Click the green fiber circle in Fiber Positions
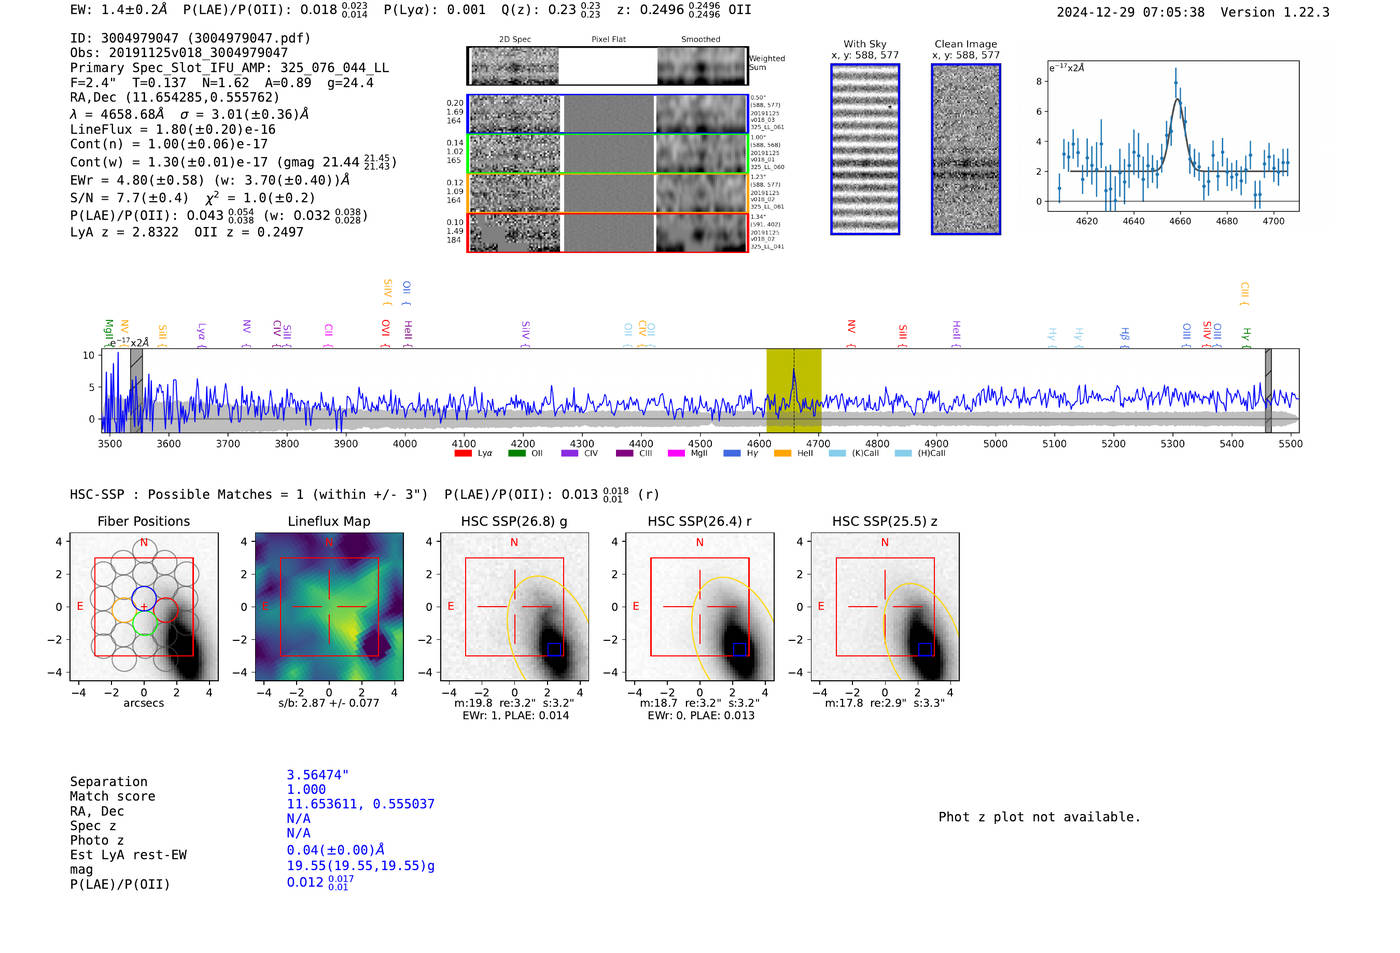The image size is (1400, 953). [x=144, y=624]
